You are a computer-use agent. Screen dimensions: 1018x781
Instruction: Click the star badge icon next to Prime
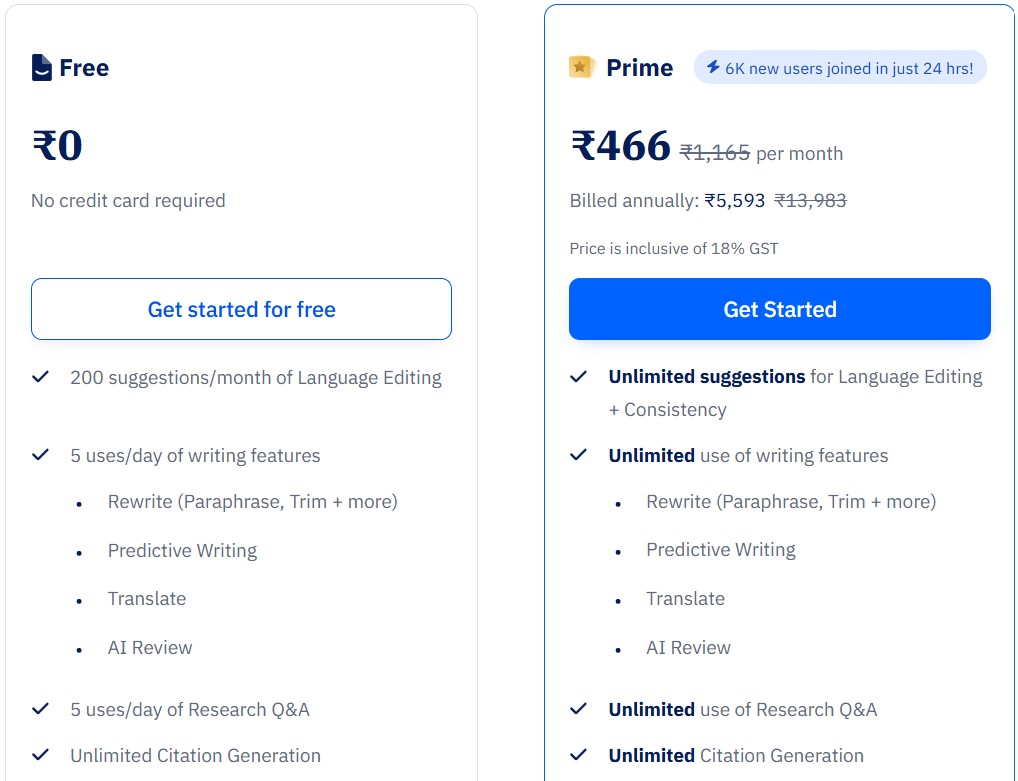coord(580,67)
